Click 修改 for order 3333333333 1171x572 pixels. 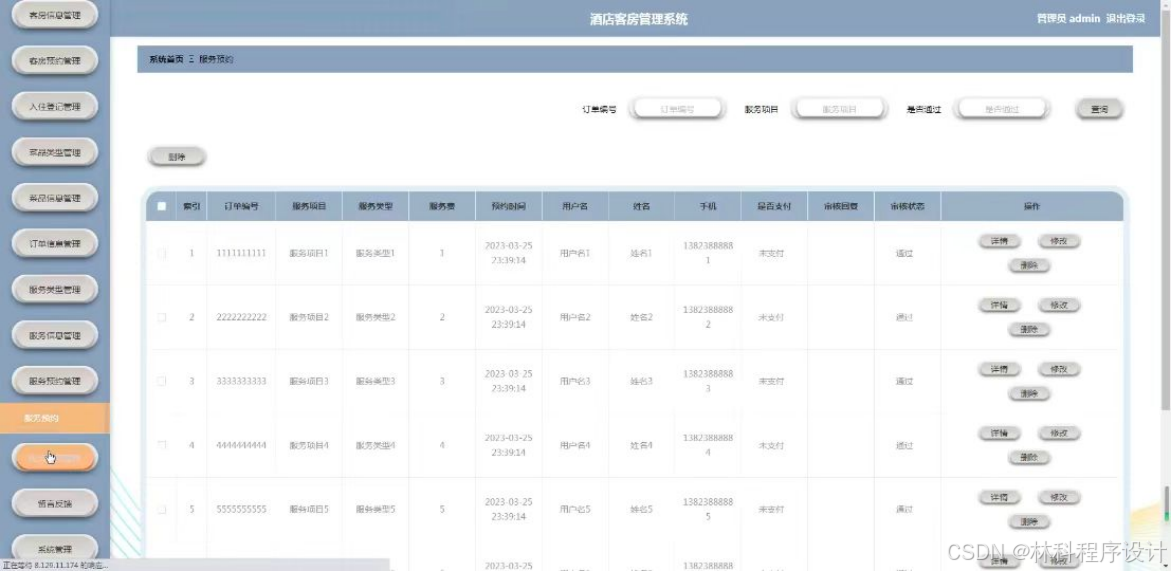[1058, 369]
